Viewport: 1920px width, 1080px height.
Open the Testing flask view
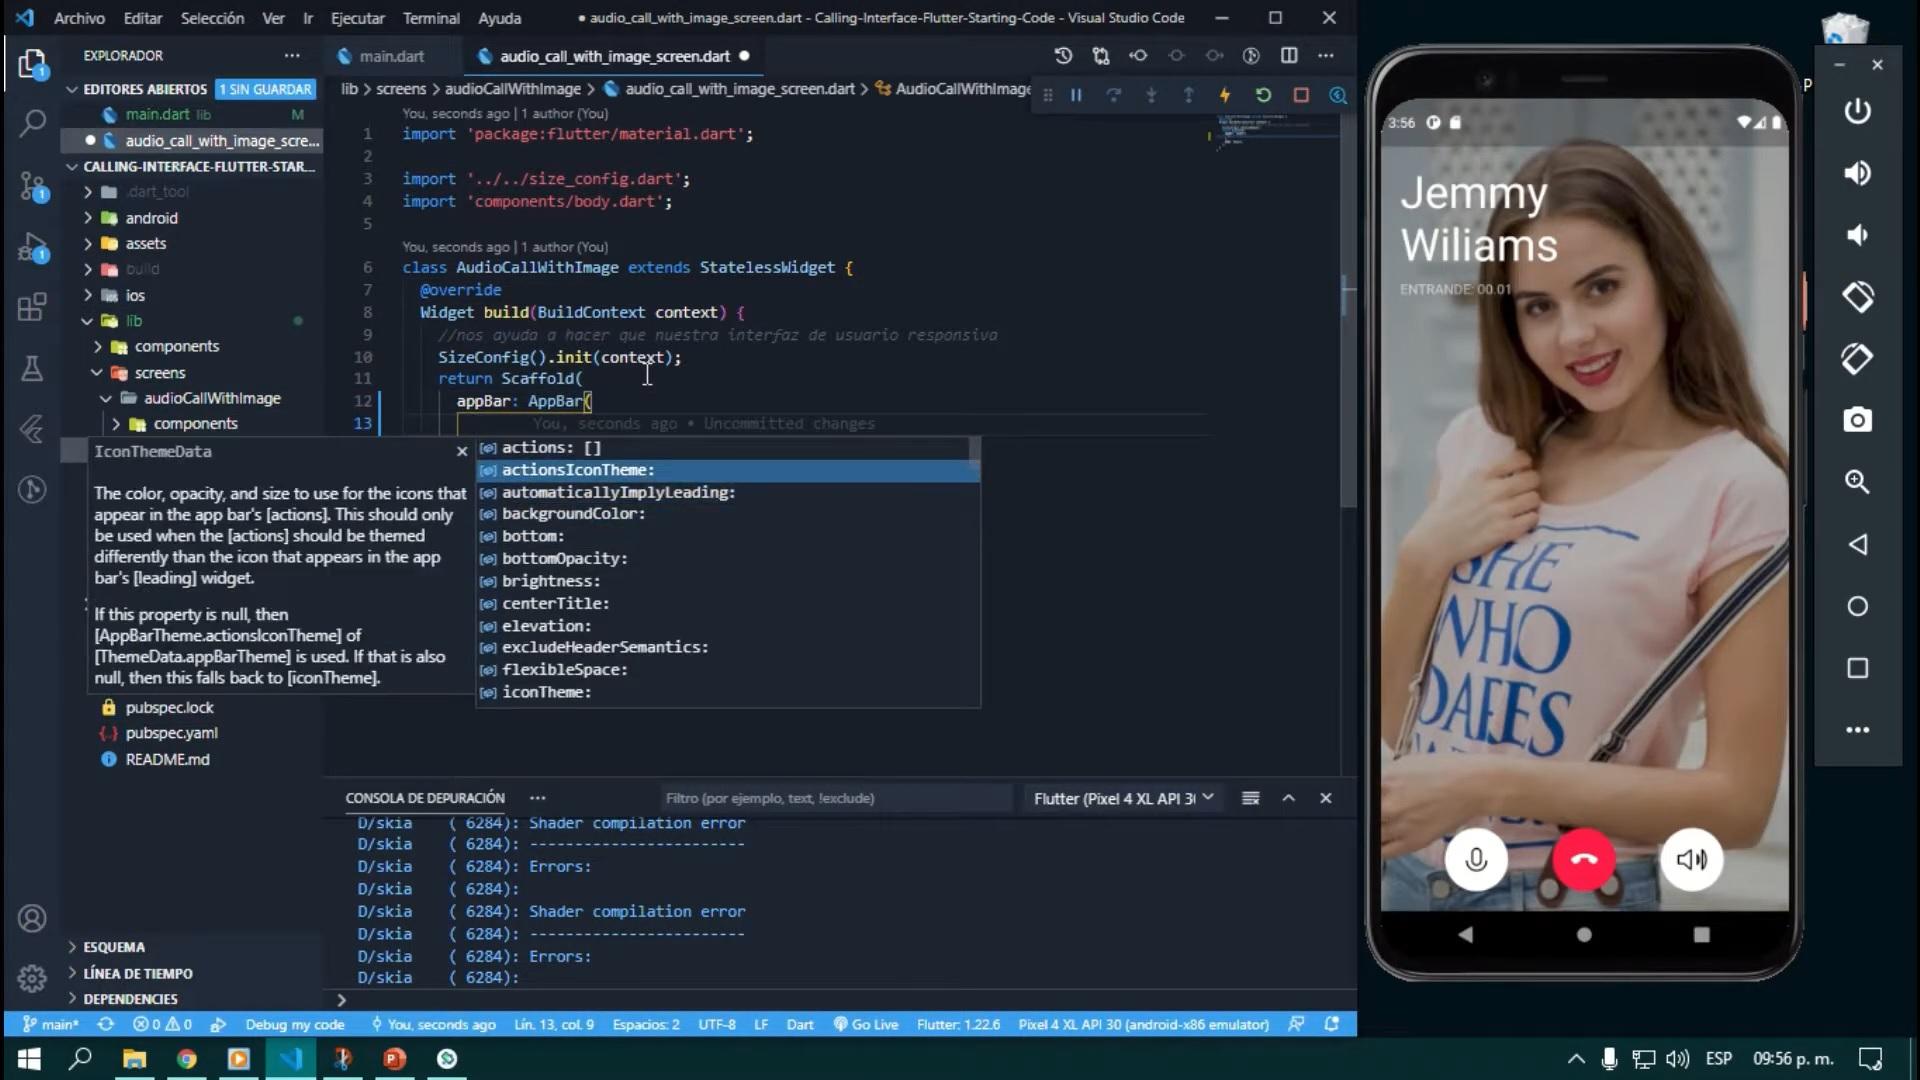coord(32,368)
